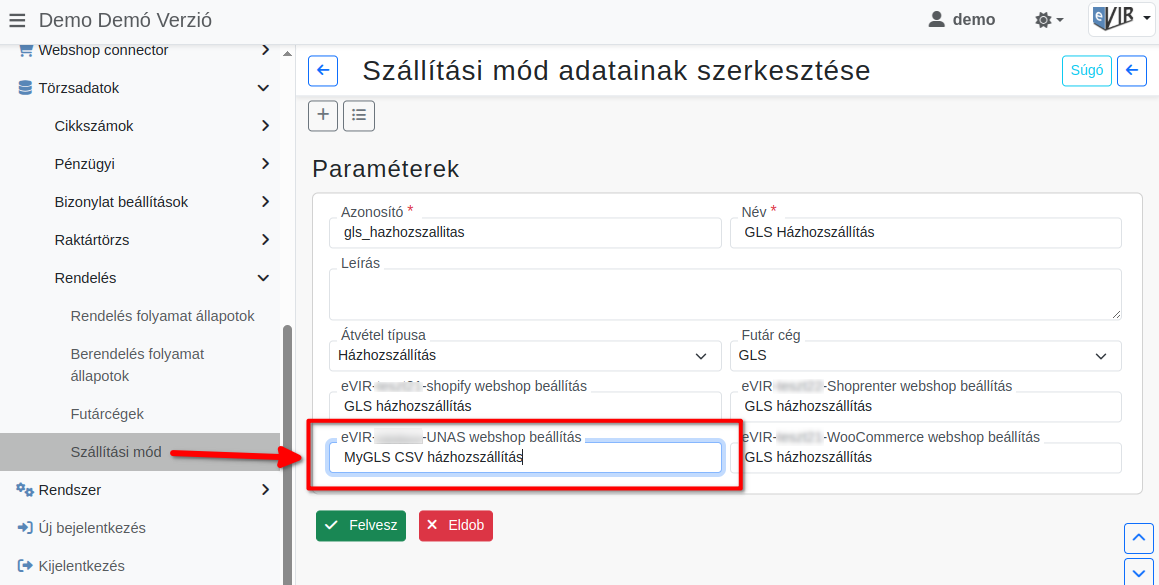Viewport: 1159px width, 585px height.
Task: Expand the Pénzügyi submenu chevron
Action: click(x=265, y=164)
